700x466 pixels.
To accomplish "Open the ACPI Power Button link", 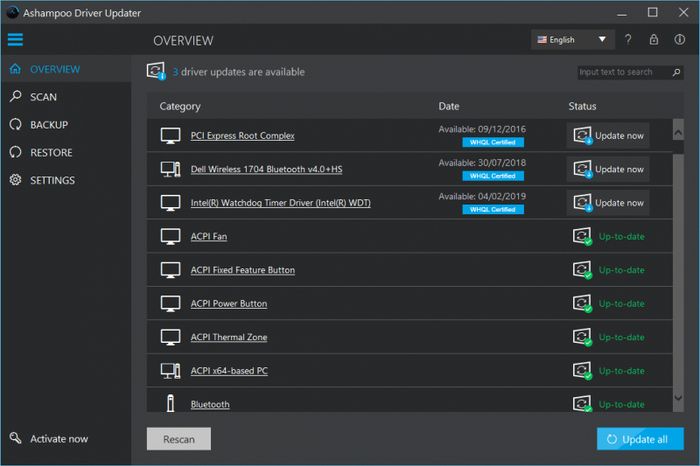I will [229, 304].
